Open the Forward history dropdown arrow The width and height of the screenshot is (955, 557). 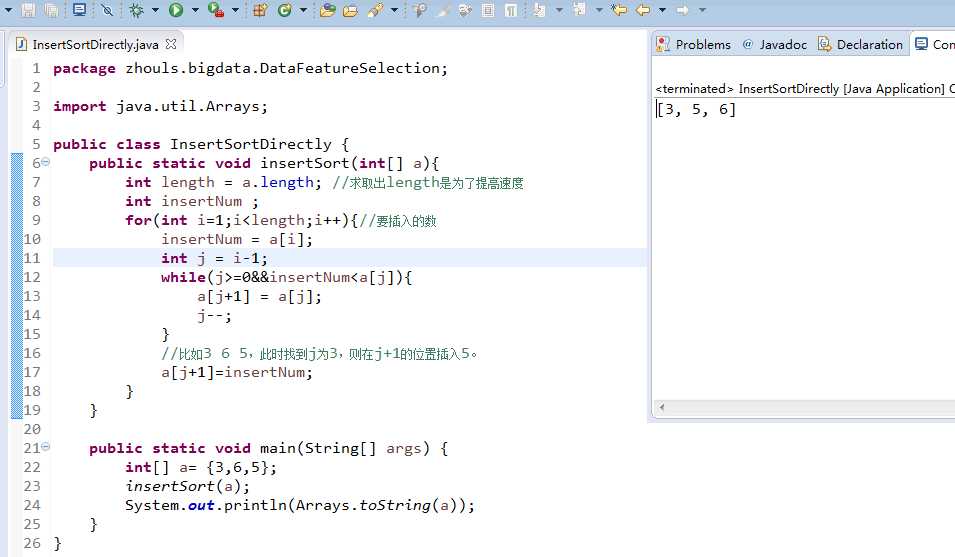point(702,10)
